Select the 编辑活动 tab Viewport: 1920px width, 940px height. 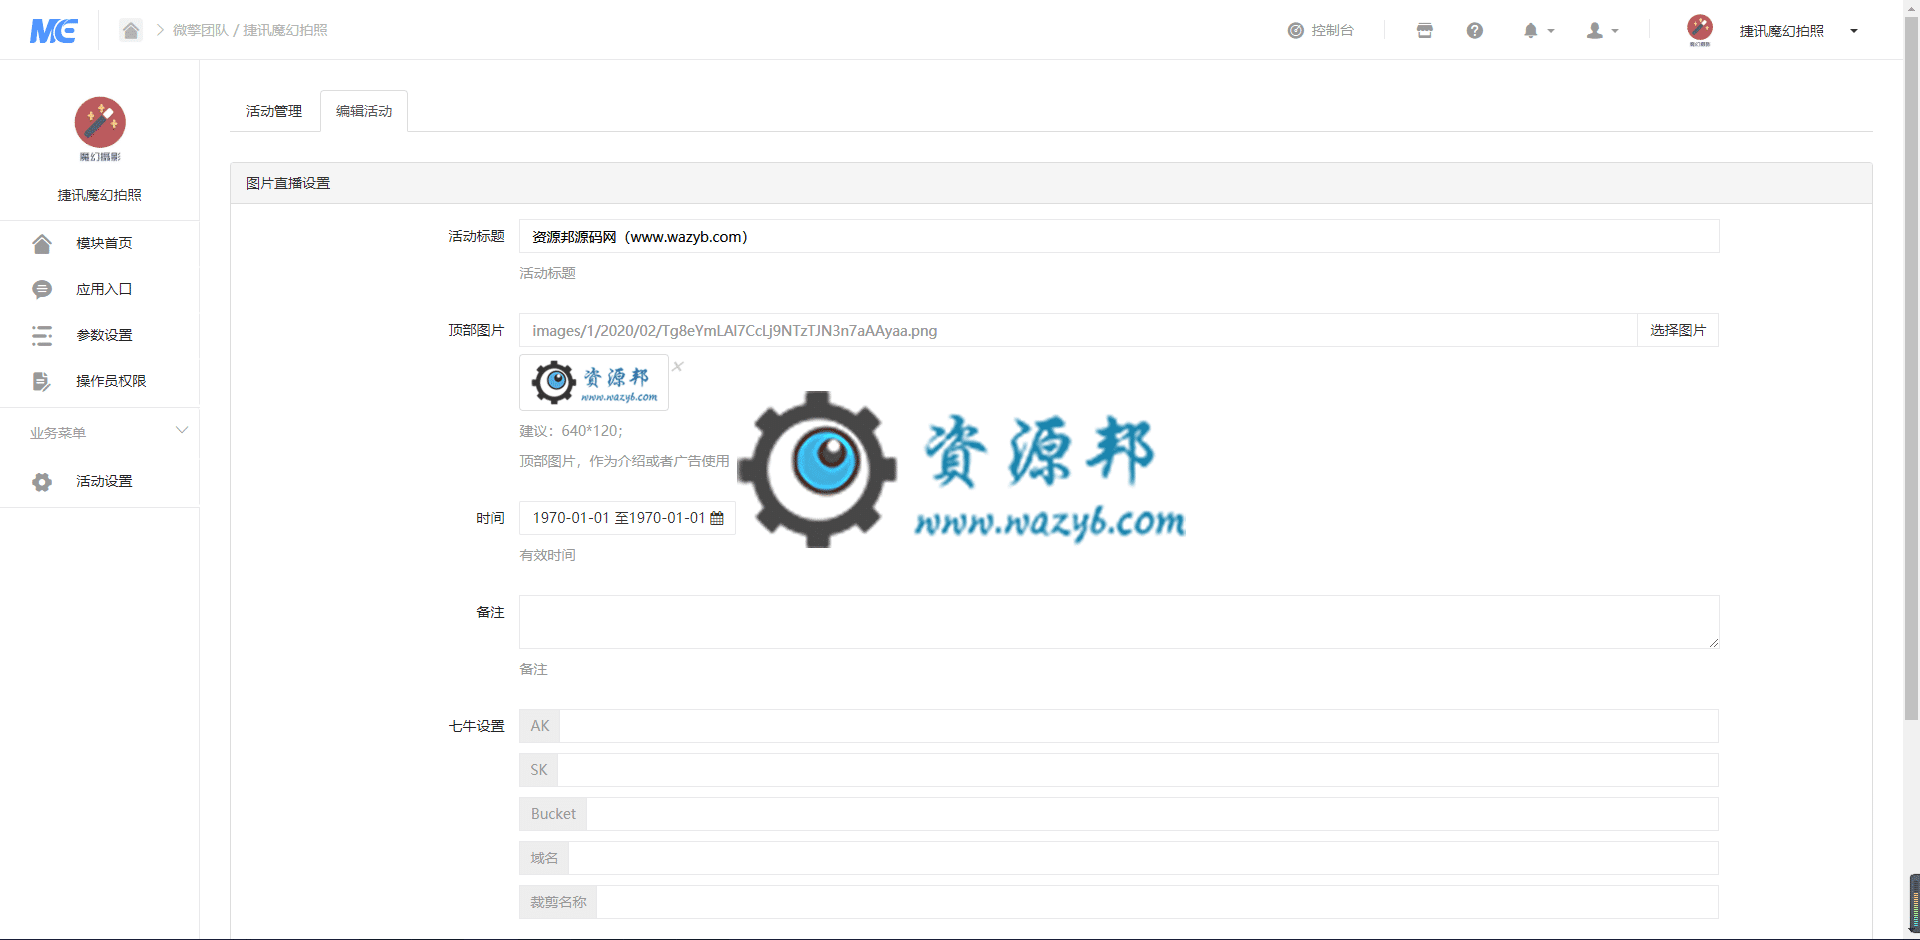tap(364, 111)
